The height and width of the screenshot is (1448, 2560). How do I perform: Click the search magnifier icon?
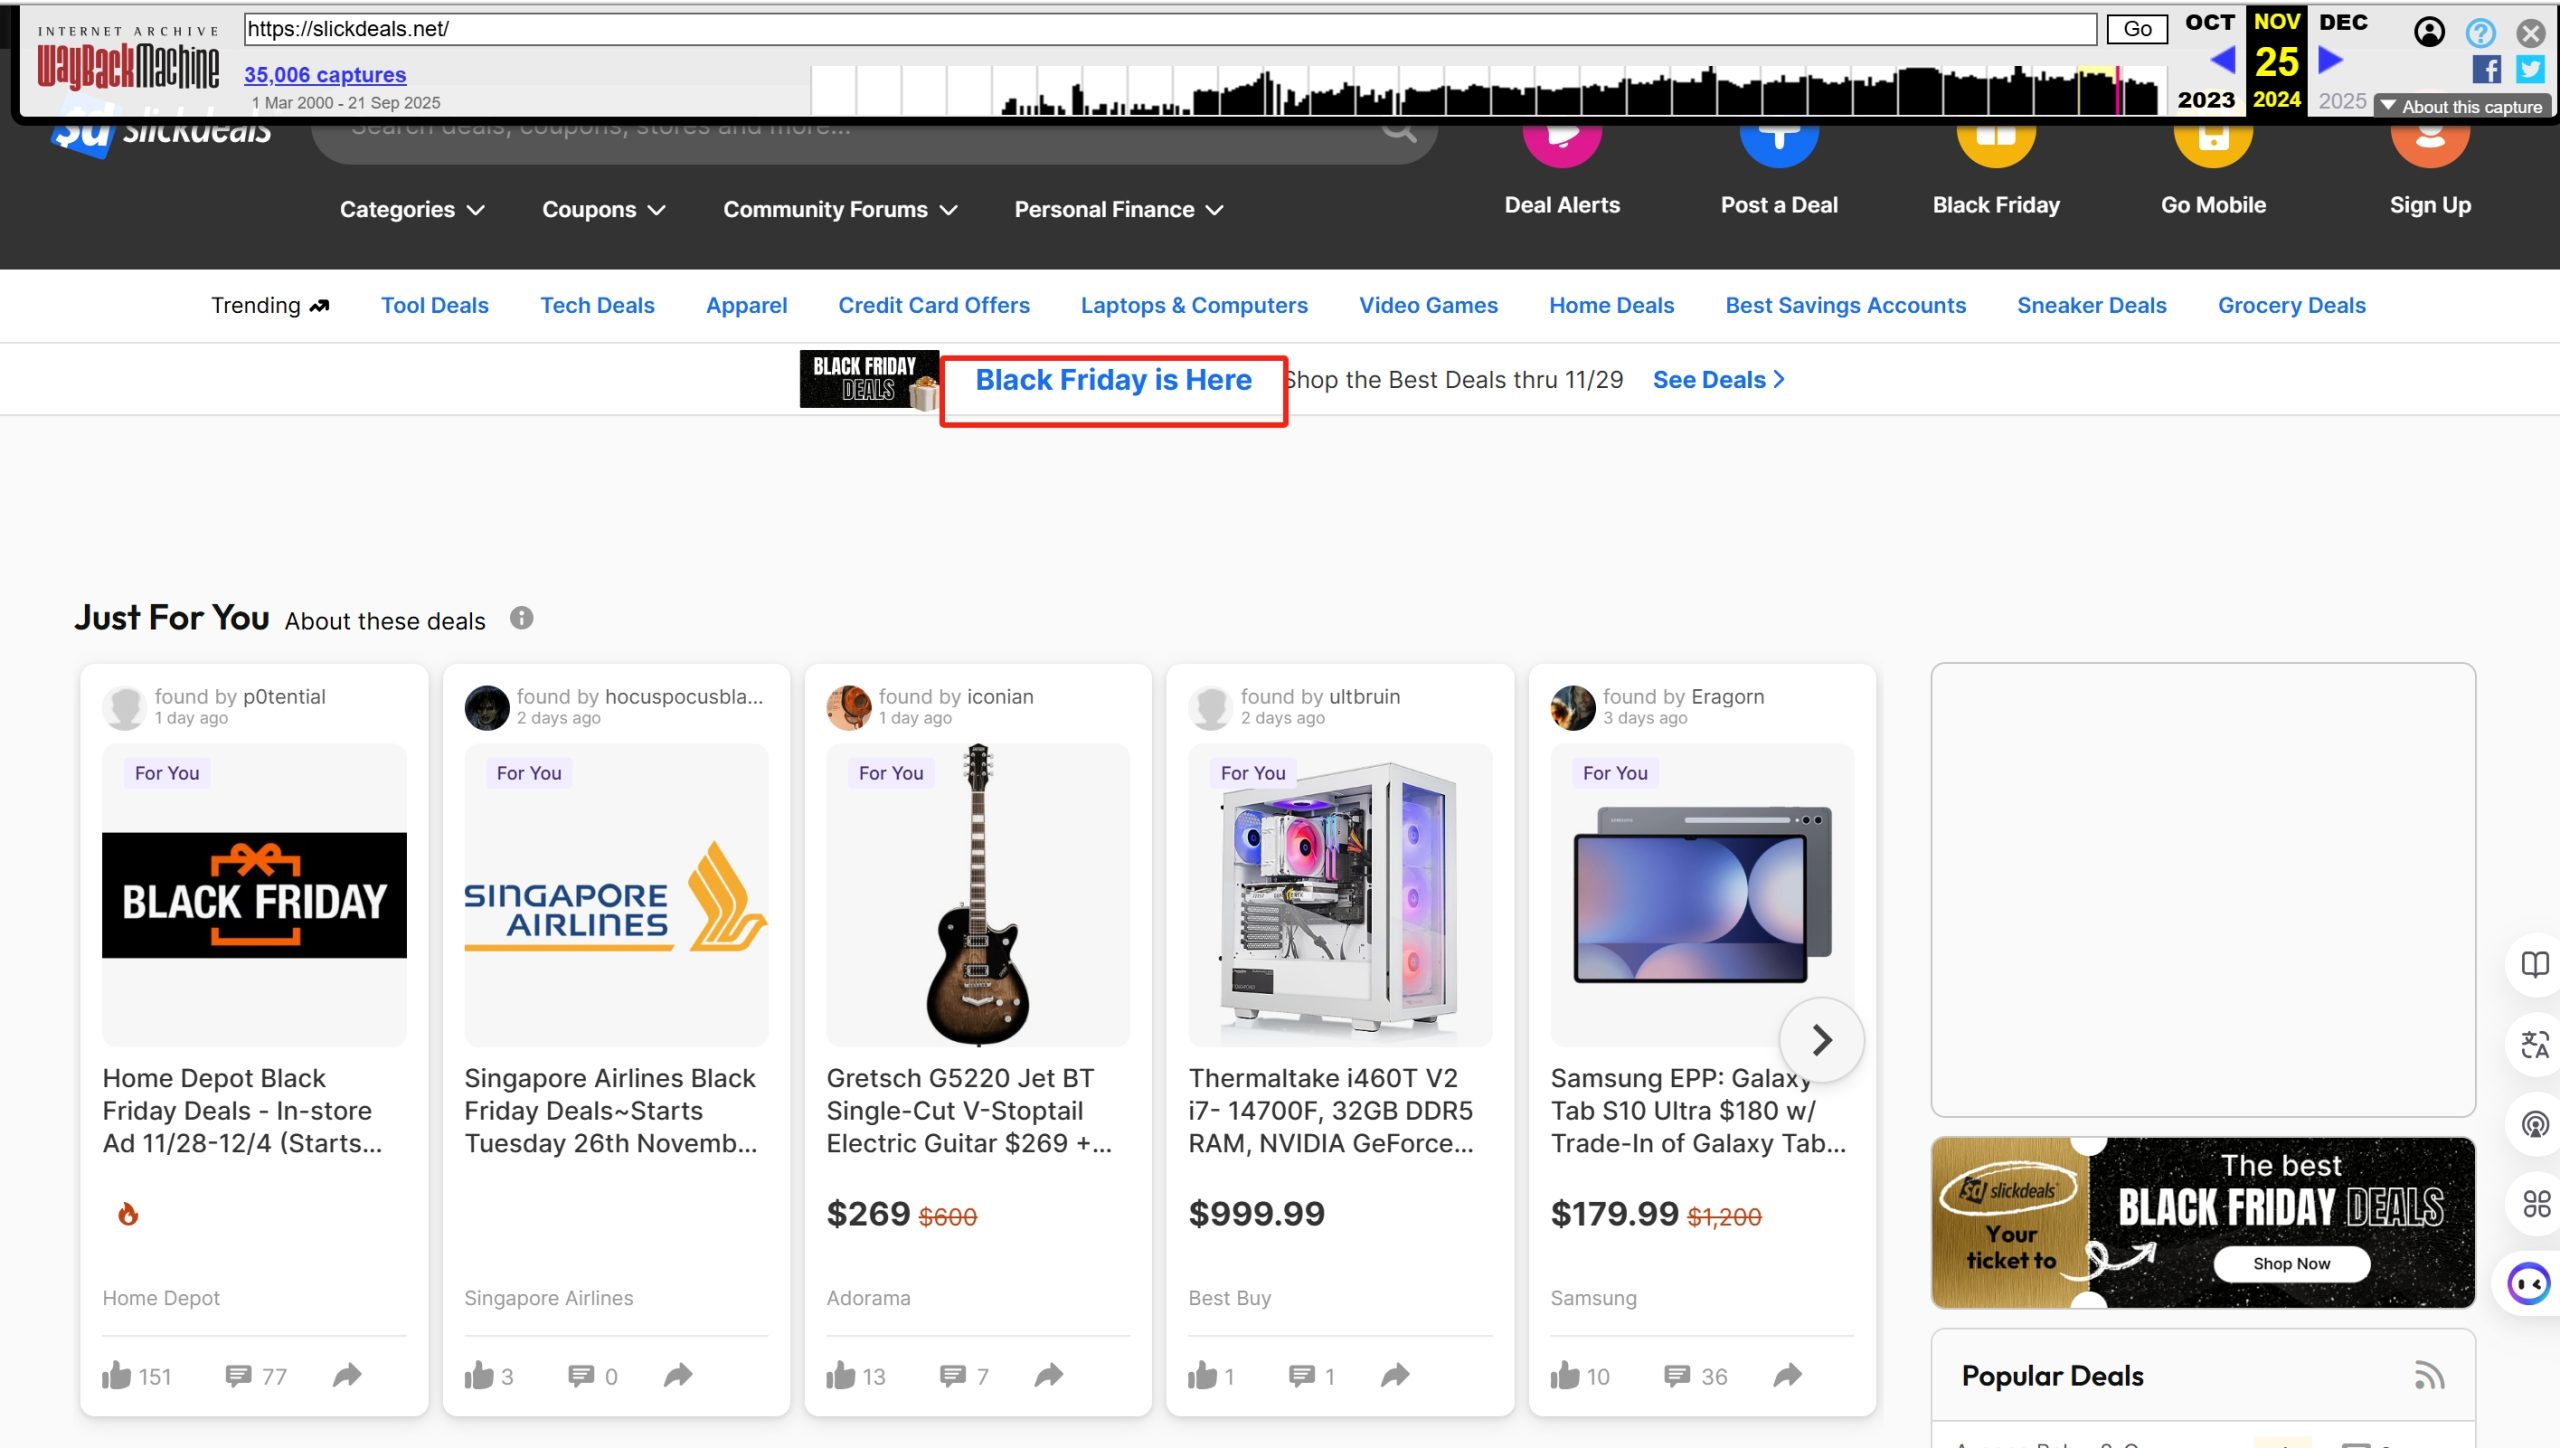tap(1398, 133)
